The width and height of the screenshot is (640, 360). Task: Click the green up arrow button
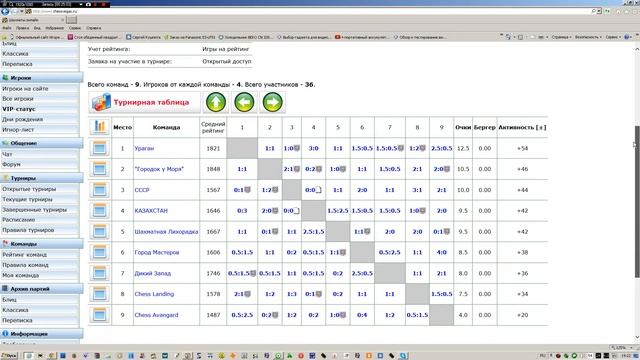pyautogui.click(x=216, y=102)
